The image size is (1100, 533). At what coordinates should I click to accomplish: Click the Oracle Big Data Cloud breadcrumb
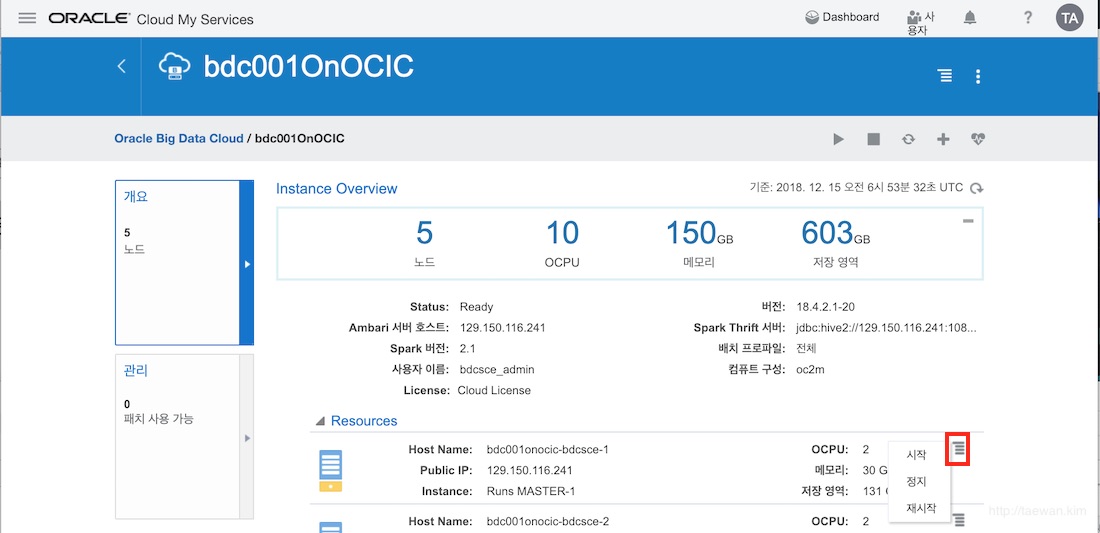179,138
